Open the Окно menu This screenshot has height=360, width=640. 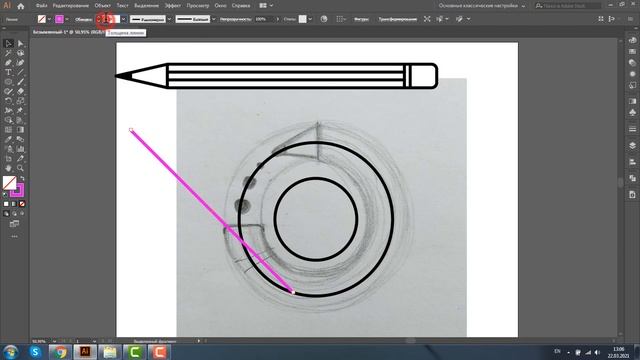220,6
